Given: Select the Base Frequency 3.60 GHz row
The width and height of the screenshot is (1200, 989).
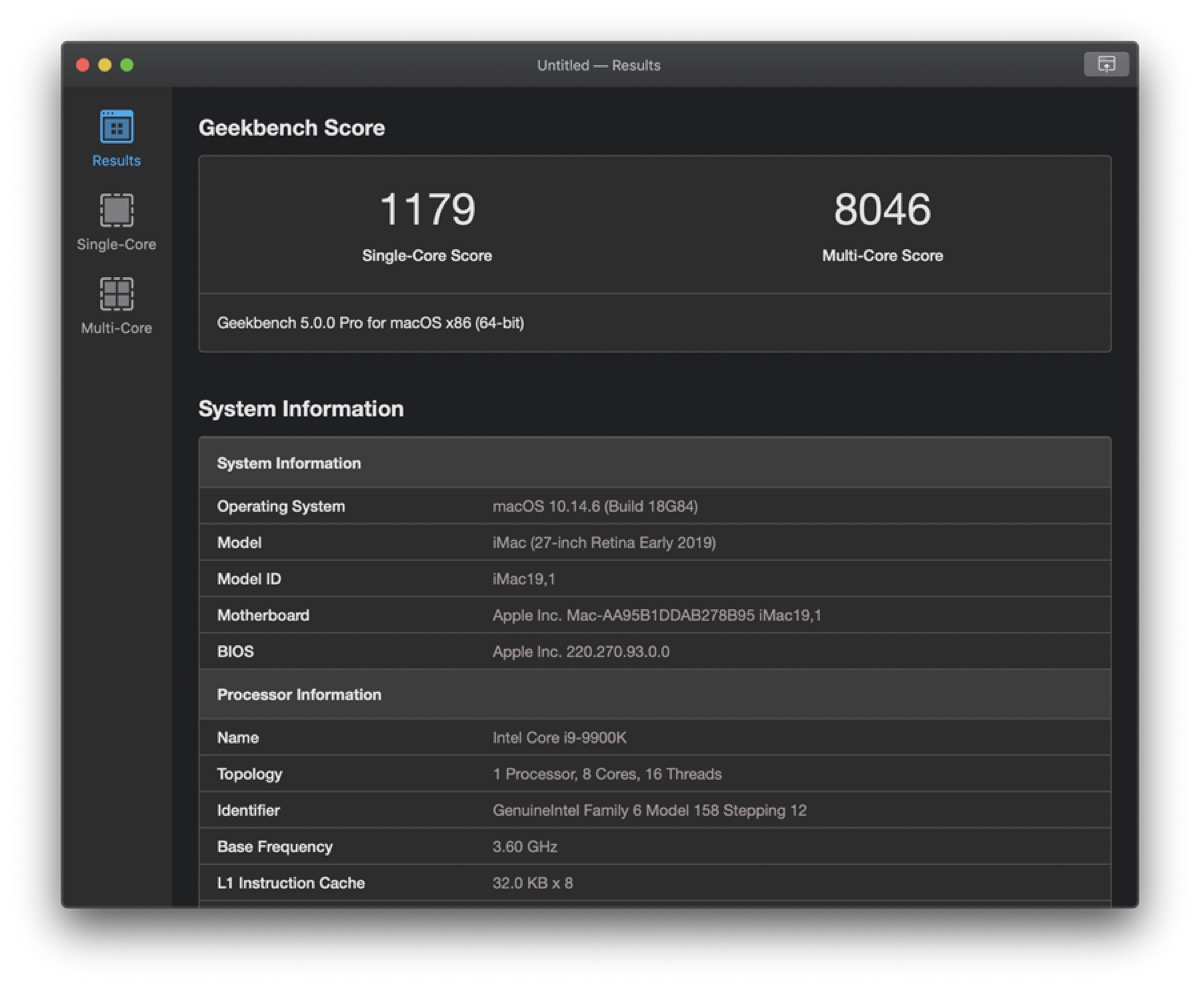Looking at the screenshot, I should click(x=655, y=846).
